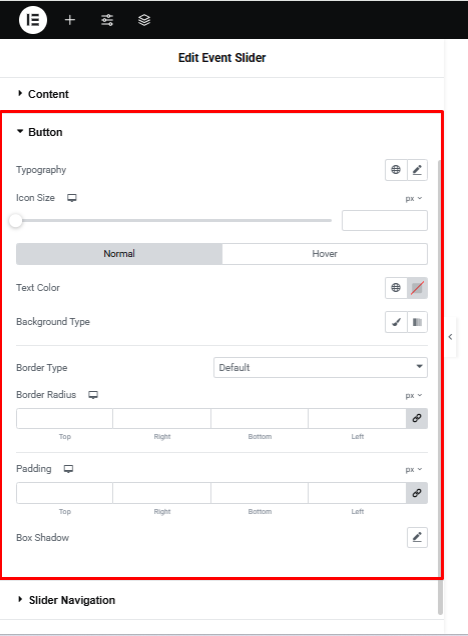Open the add element plus icon
Image resolution: width=468 pixels, height=636 pixels.
[70, 20]
